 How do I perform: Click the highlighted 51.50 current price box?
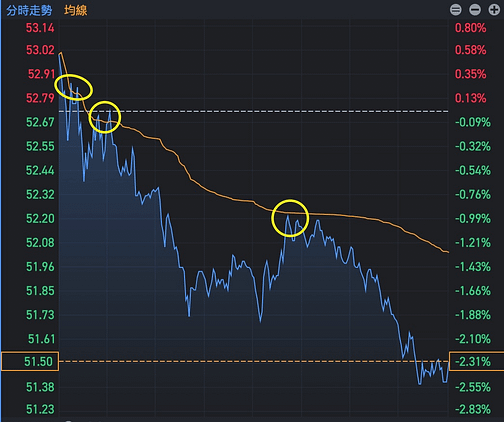click(x=30, y=361)
